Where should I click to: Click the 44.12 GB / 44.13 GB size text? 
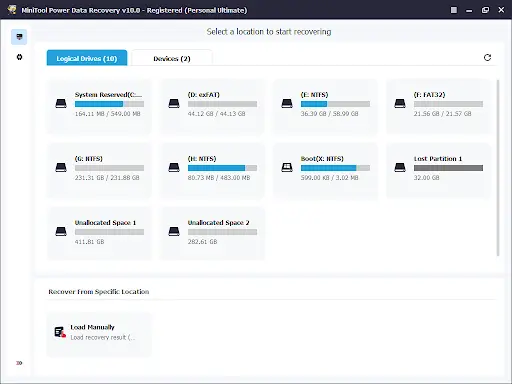pos(216,114)
